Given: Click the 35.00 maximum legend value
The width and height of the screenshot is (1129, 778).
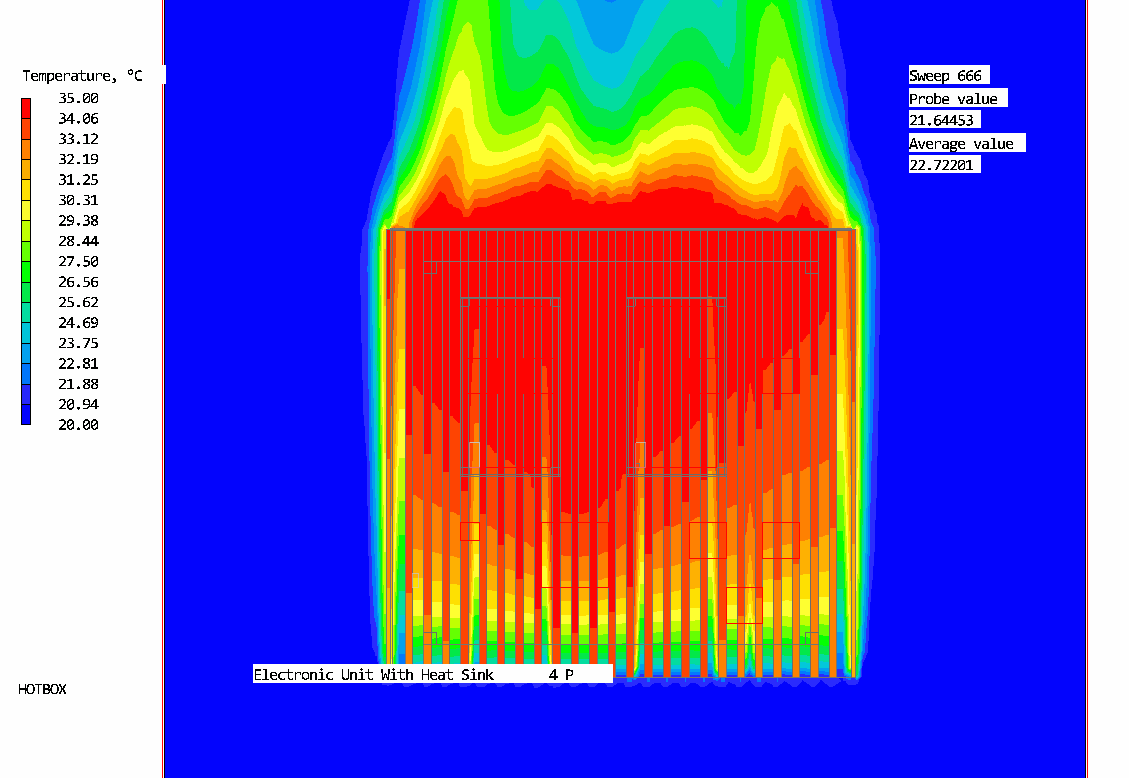Looking at the screenshot, I should [77, 98].
